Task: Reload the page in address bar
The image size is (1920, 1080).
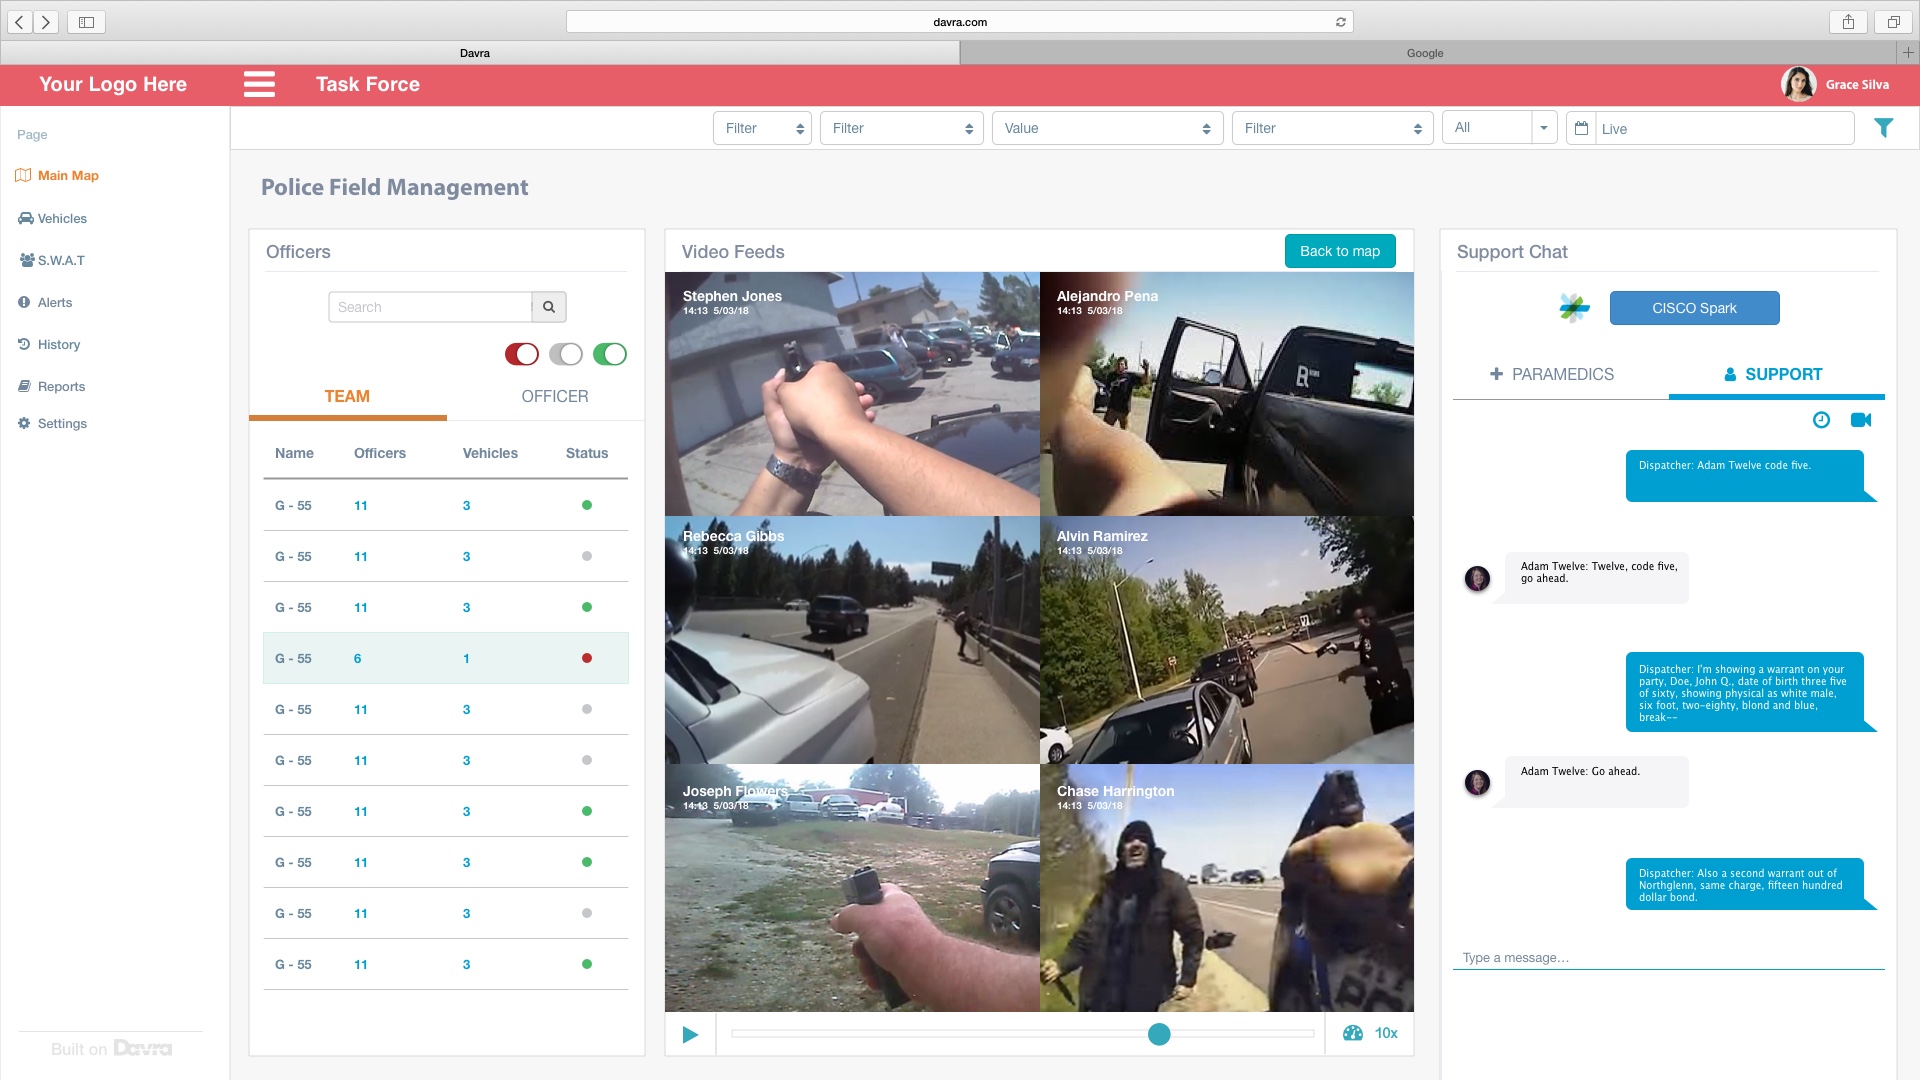Action: click(x=1341, y=22)
